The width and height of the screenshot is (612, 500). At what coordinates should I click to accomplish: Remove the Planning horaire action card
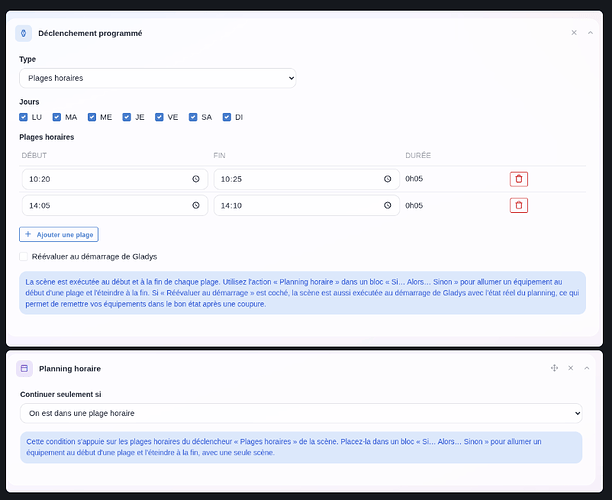[x=571, y=368]
